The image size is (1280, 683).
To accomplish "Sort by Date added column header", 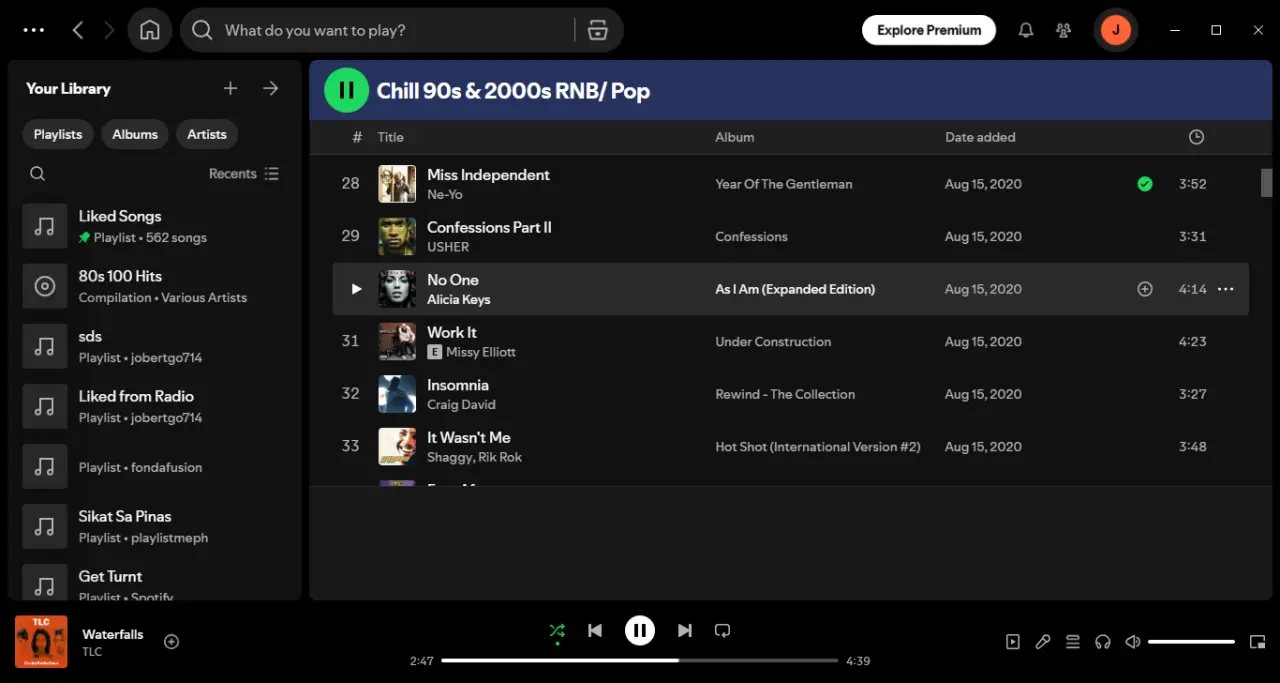I will [980, 137].
